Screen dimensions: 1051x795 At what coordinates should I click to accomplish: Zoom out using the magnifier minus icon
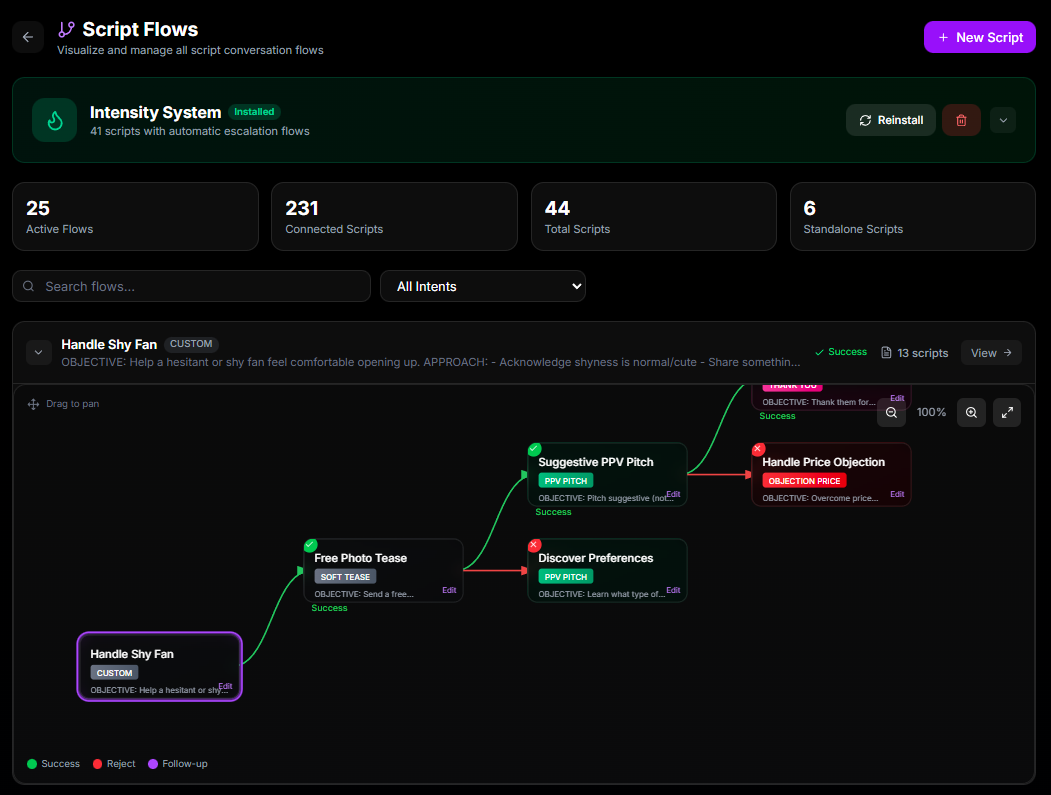[x=891, y=412]
